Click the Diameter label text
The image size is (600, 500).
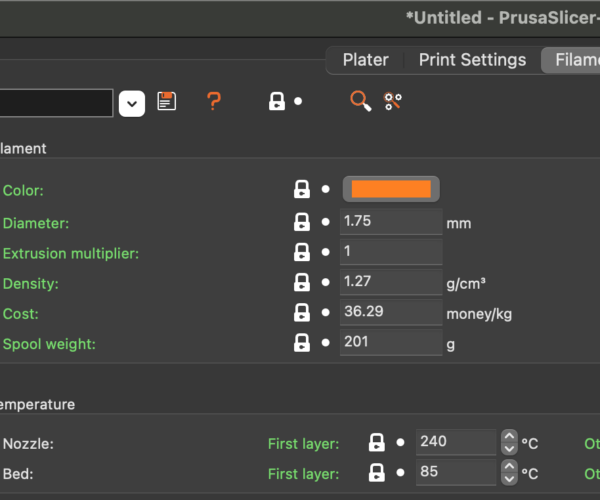[x=36, y=223]
